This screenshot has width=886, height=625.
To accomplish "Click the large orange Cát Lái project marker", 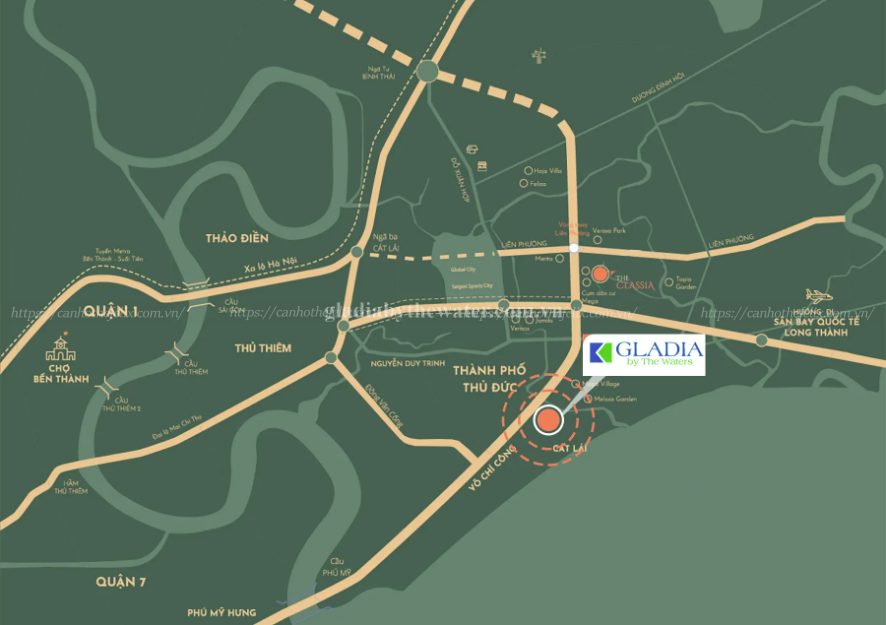I will point(548,420).
